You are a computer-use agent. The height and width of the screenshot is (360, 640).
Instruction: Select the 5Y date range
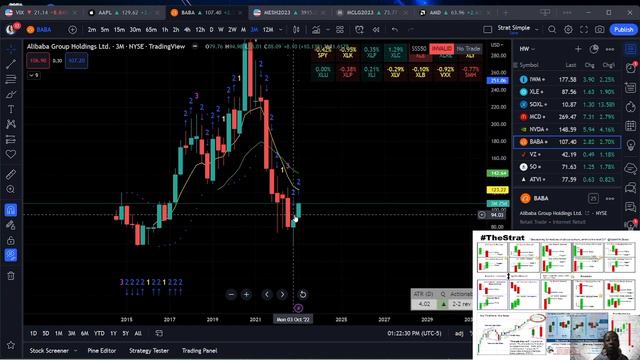tap(125, 333)
